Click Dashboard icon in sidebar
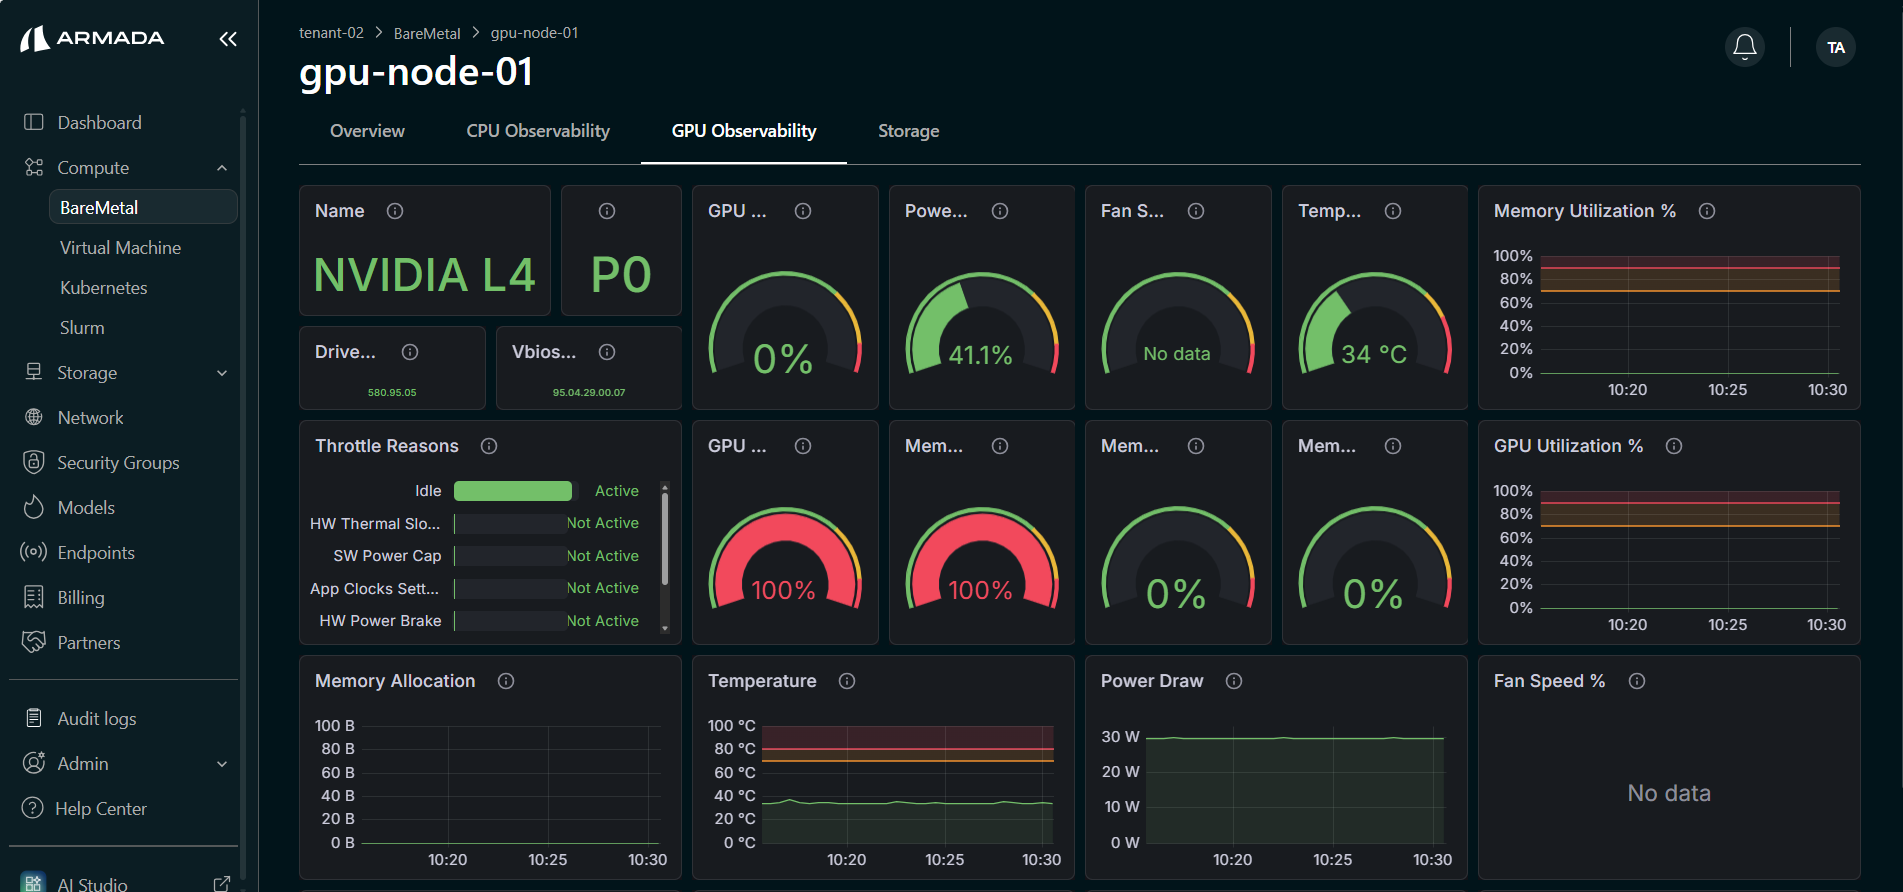The height and width of the screenshot is (892, 1903). [34, 122]
